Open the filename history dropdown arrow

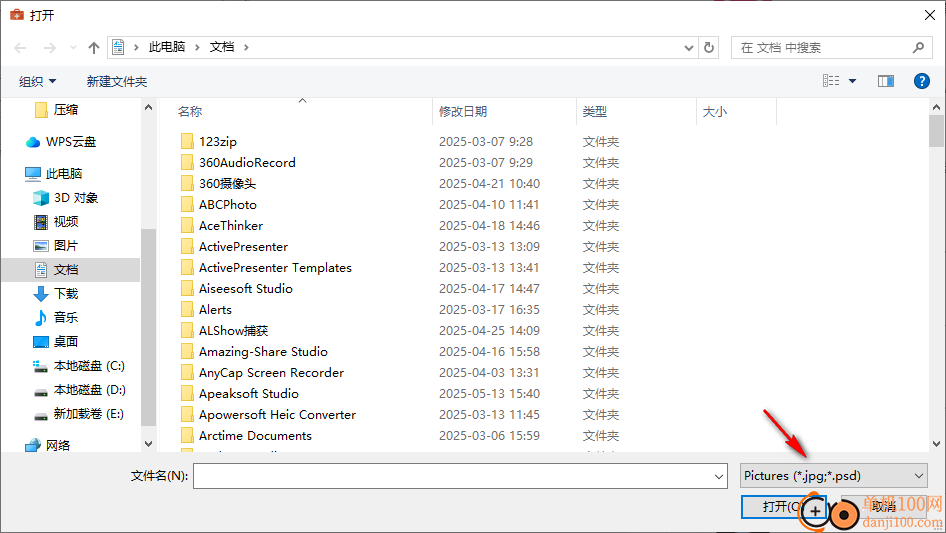[x=719, y=476]
